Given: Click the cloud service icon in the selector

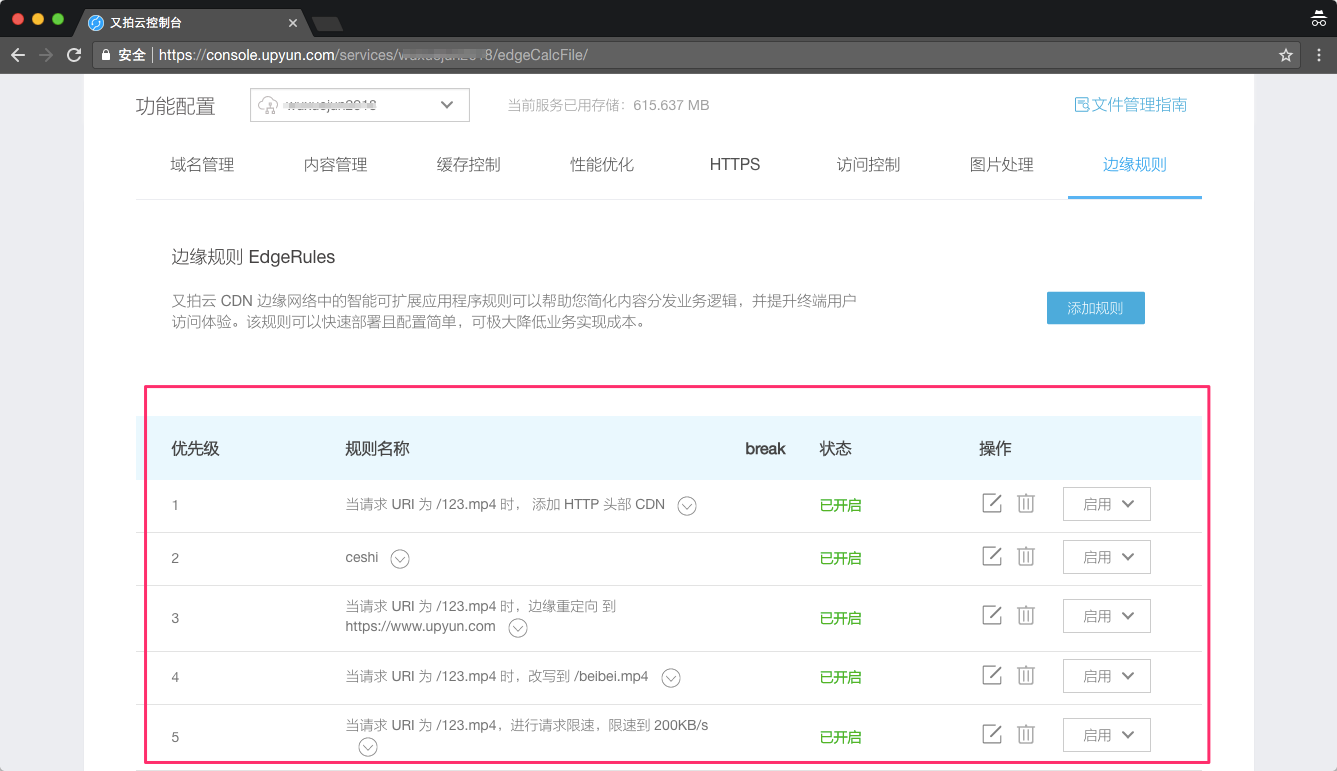Looking at the screenshot, I should 267,104.
